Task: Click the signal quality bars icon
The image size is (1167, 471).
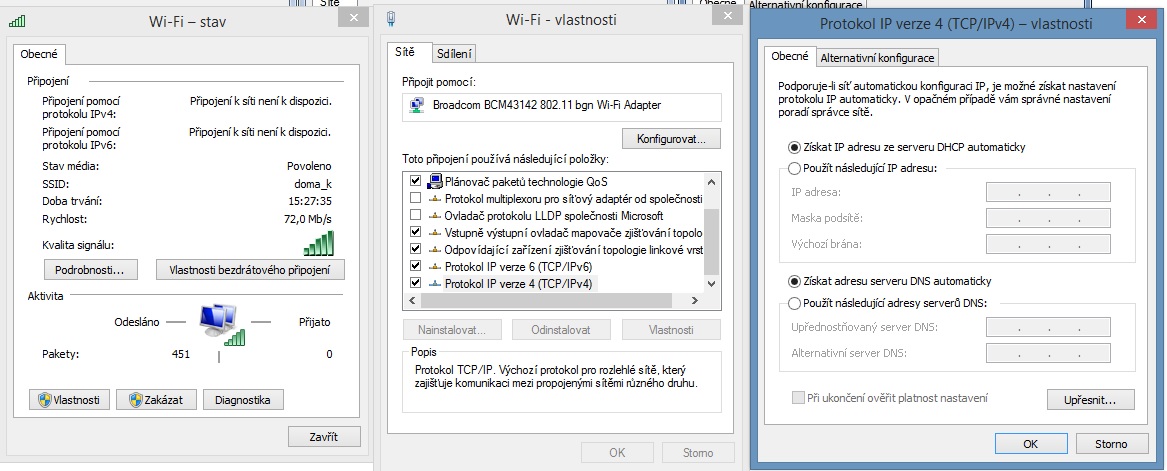Action: [x=319, y=244]
